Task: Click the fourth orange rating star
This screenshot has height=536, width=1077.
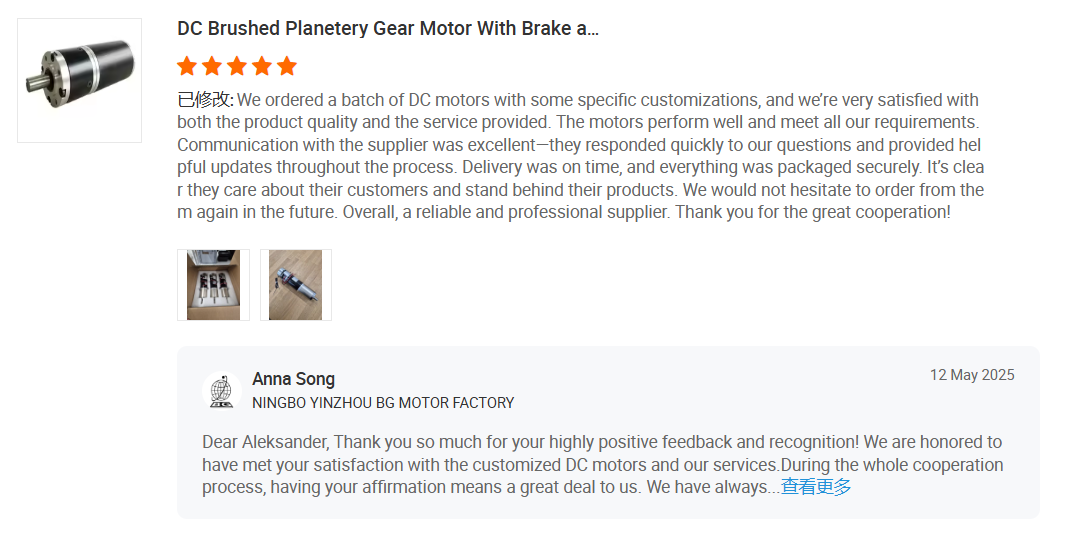Action: click(262, 66)
